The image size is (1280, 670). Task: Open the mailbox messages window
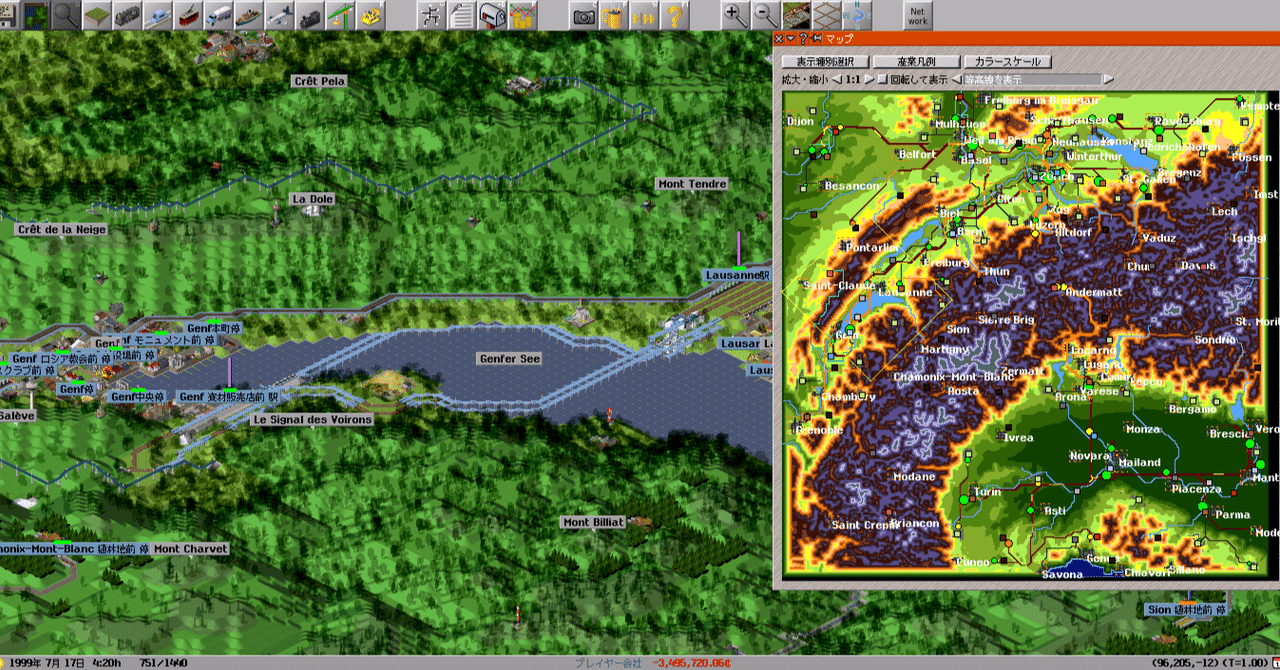tap(491, 15)
